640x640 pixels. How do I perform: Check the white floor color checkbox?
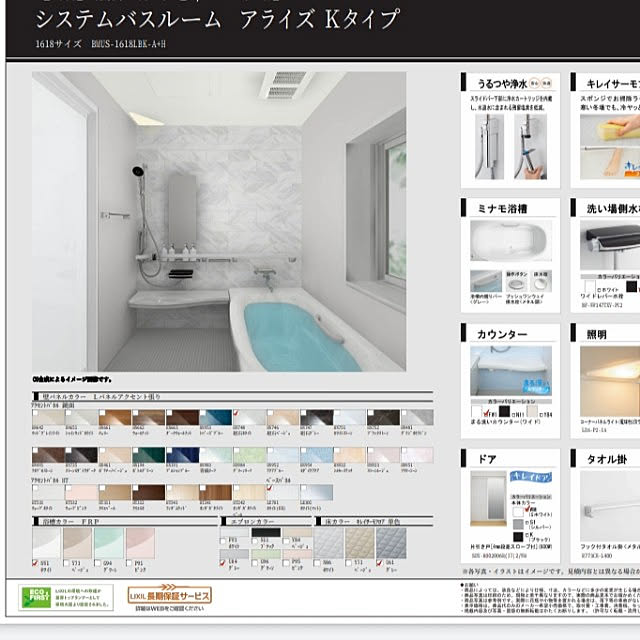[x=317, y=563]
